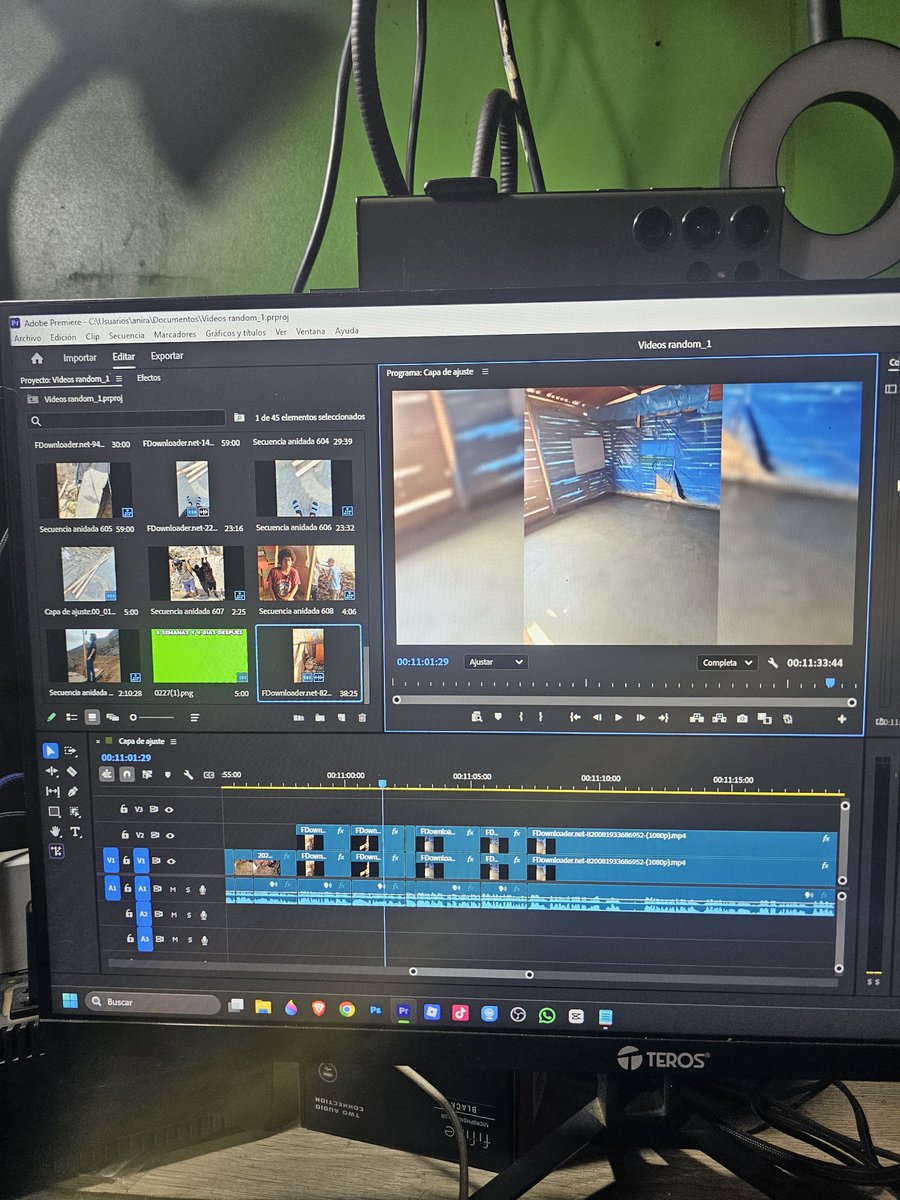Open the timeline wrench display settings
This screenshot has width=900, height=1200.
187,774
